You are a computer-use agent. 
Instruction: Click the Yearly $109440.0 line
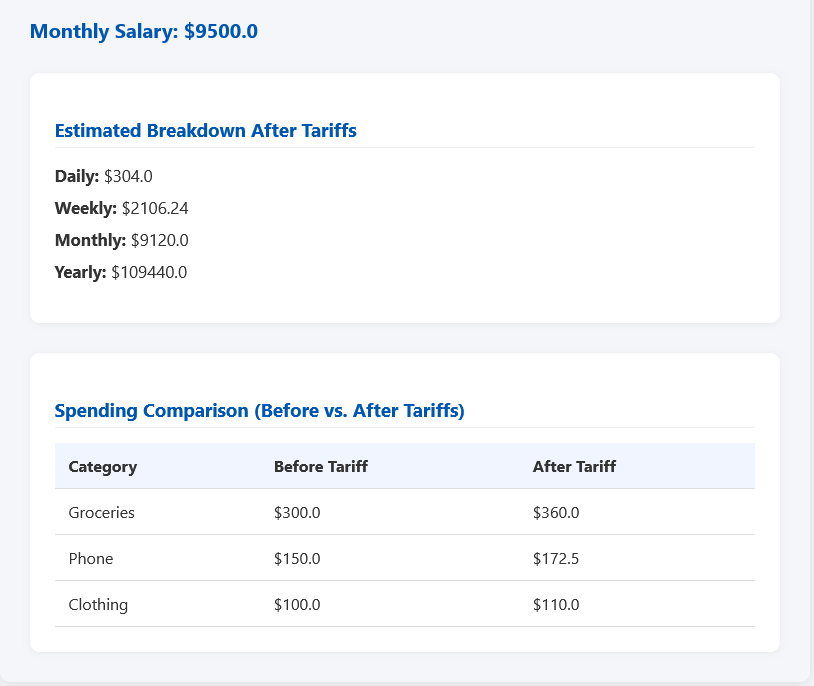(120, 273)
